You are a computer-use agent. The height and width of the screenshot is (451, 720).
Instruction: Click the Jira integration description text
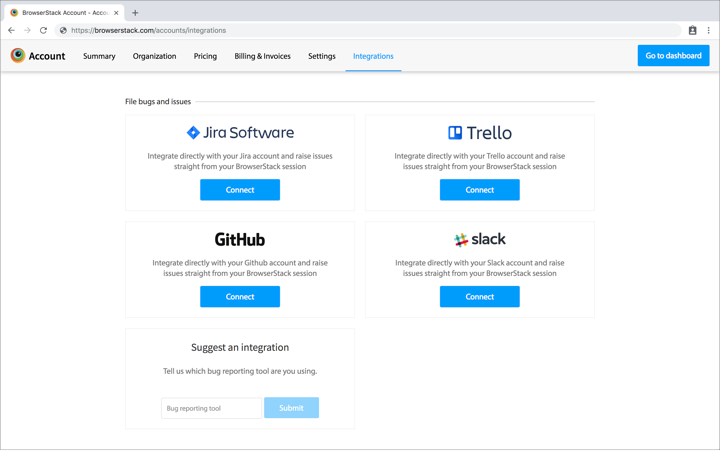(x=240, y=161)
